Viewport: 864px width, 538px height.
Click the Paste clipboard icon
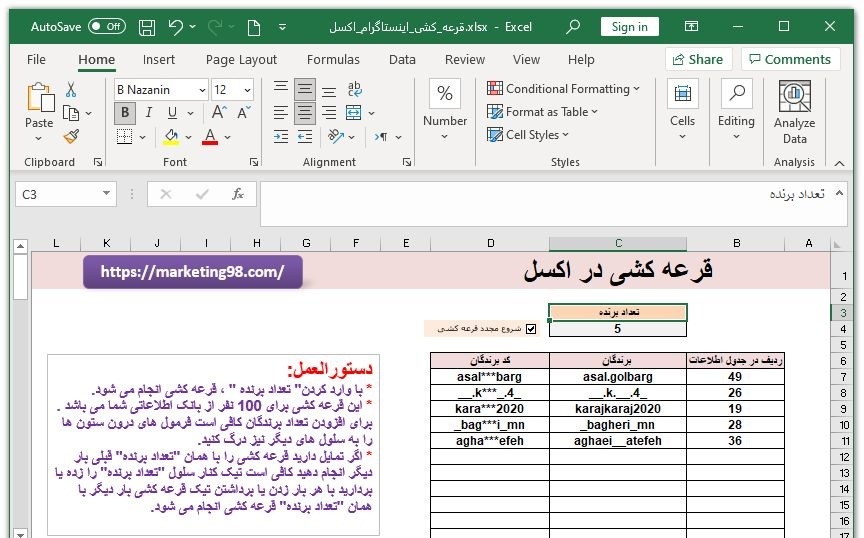pyautogui.click(x=40, y=98)
